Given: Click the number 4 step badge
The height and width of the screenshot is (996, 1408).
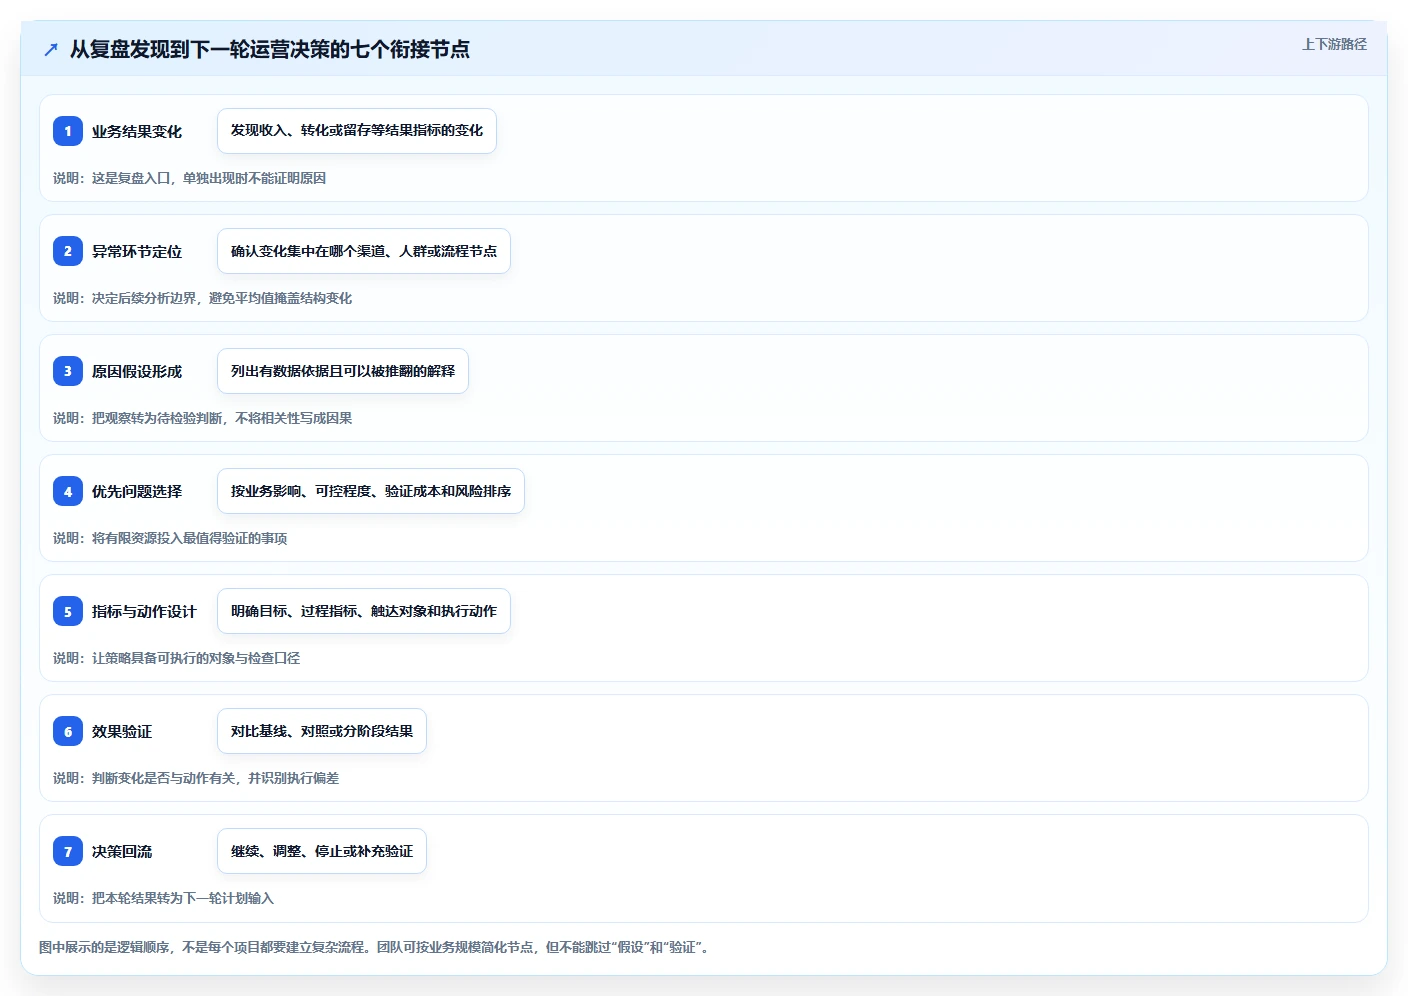Looking at the screenshot, I should pos(68,491).
